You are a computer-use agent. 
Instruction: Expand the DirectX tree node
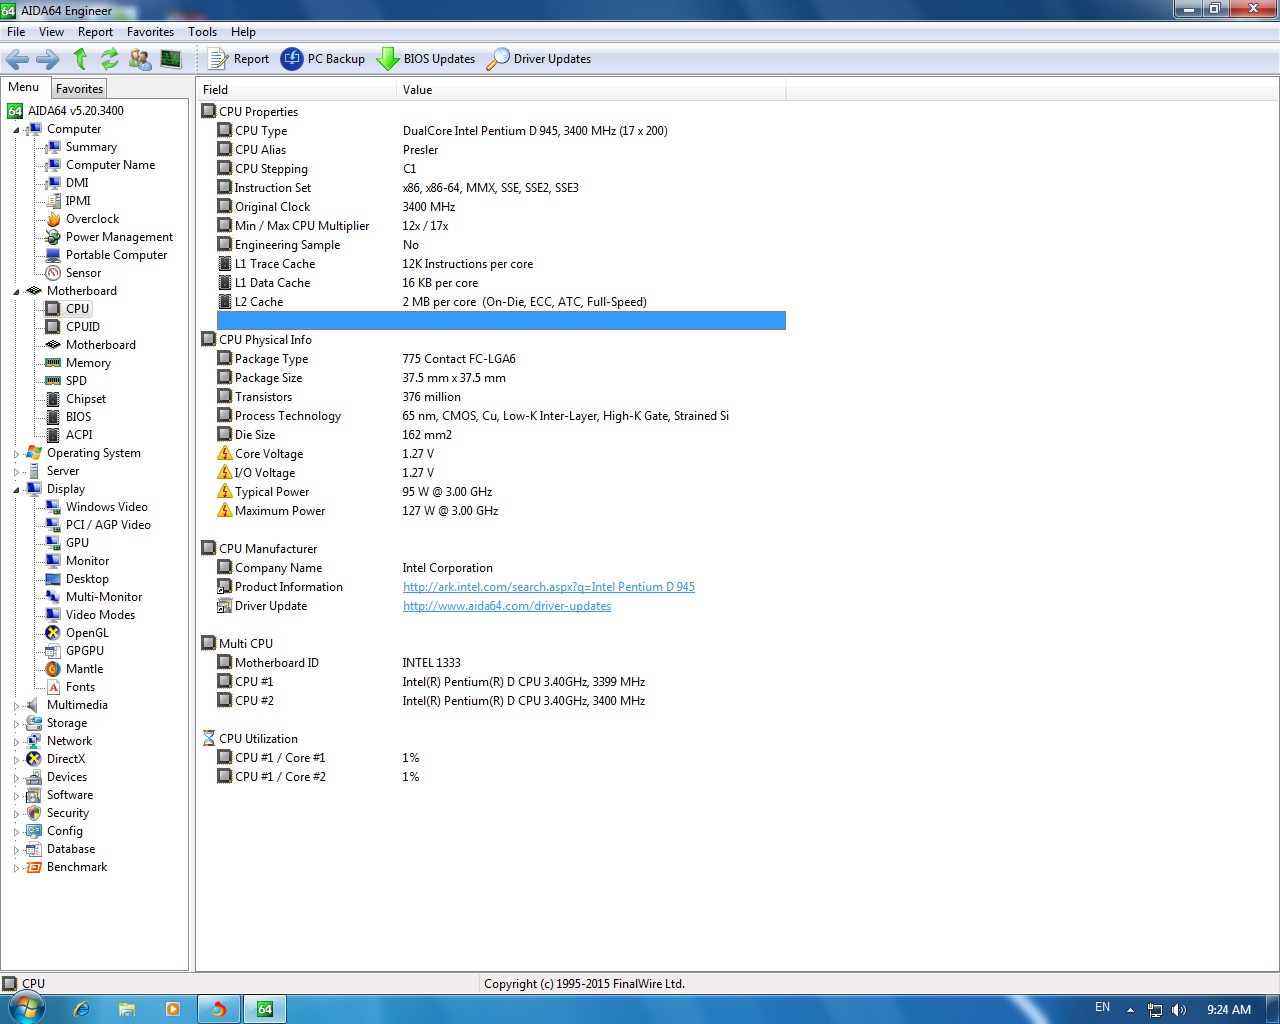click(16, 760)
